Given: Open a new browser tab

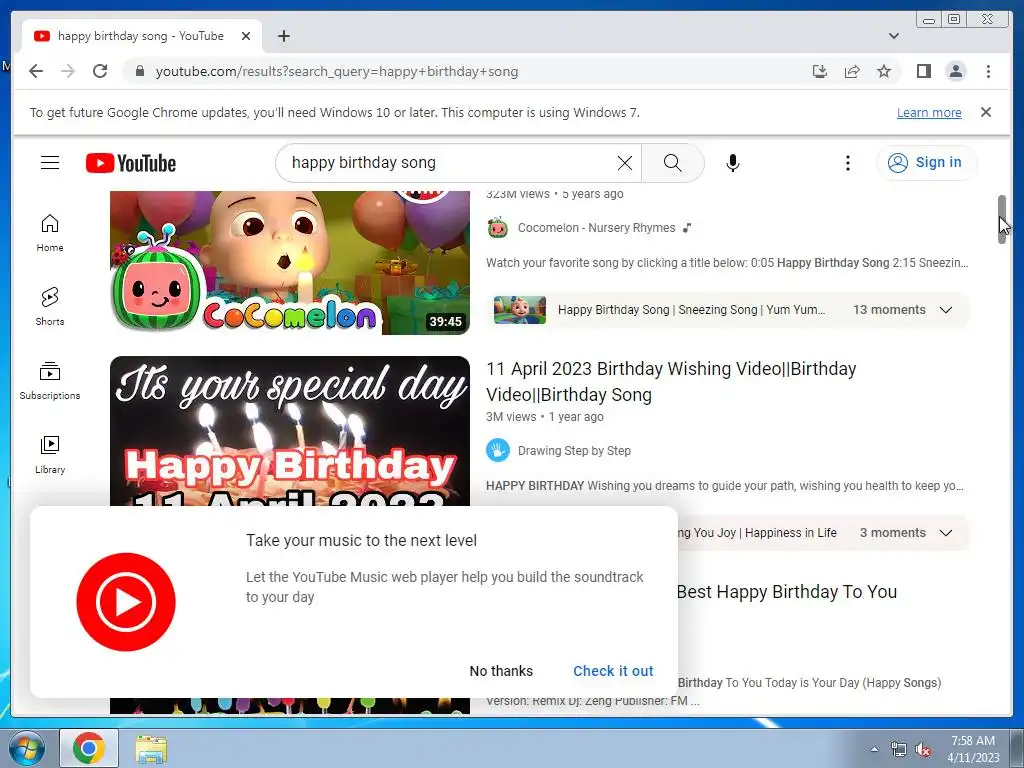Looking at the screenshot, I should click(x=283, y=36).
